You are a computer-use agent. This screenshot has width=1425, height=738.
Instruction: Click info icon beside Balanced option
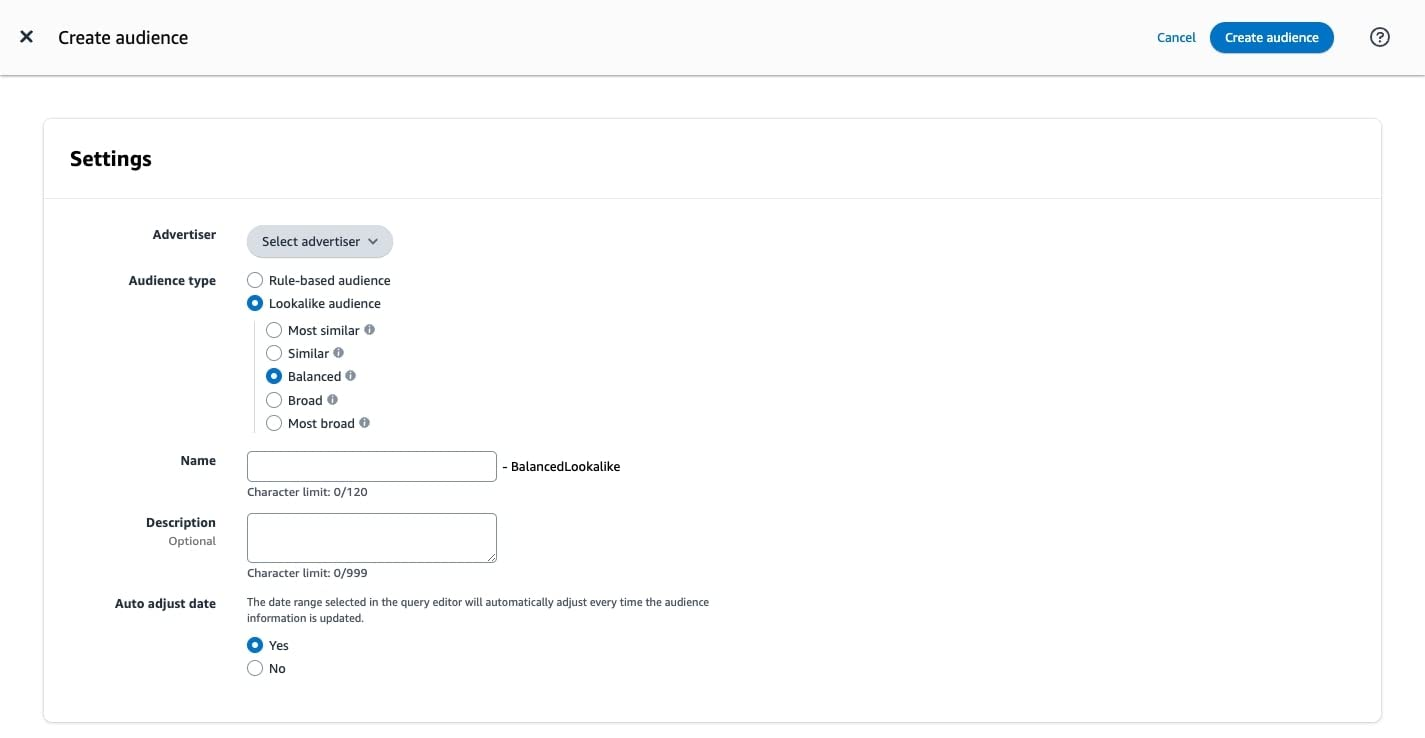pyautogui.click(x=351, y=376)
